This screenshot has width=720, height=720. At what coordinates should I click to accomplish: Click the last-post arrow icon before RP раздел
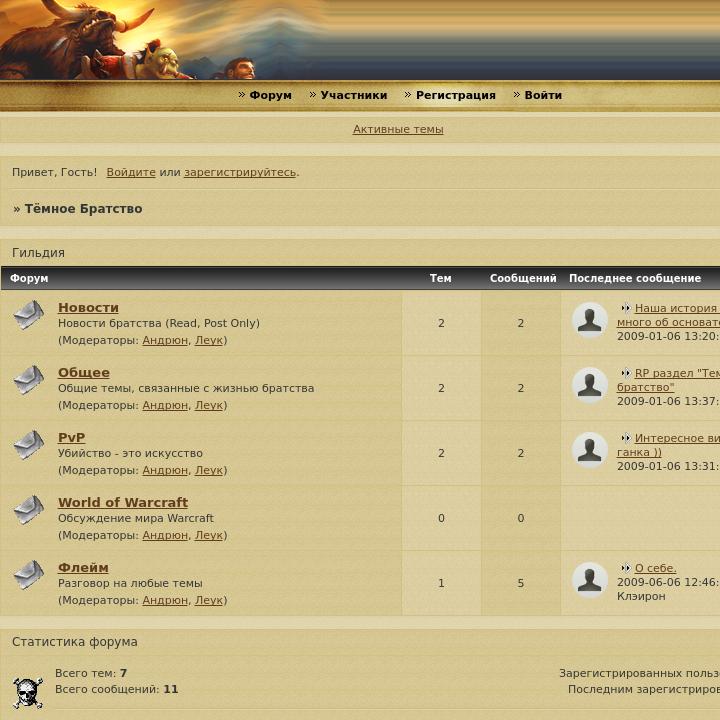[625, 373]
